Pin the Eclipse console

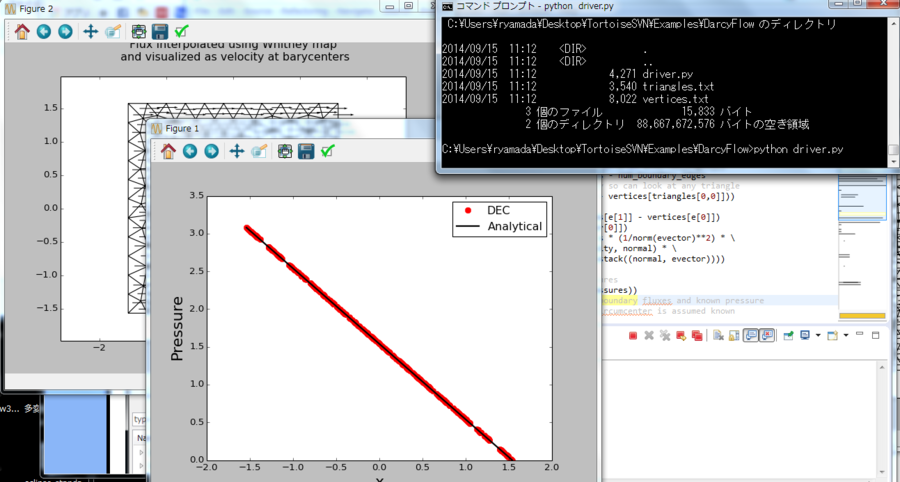(789, 336)
